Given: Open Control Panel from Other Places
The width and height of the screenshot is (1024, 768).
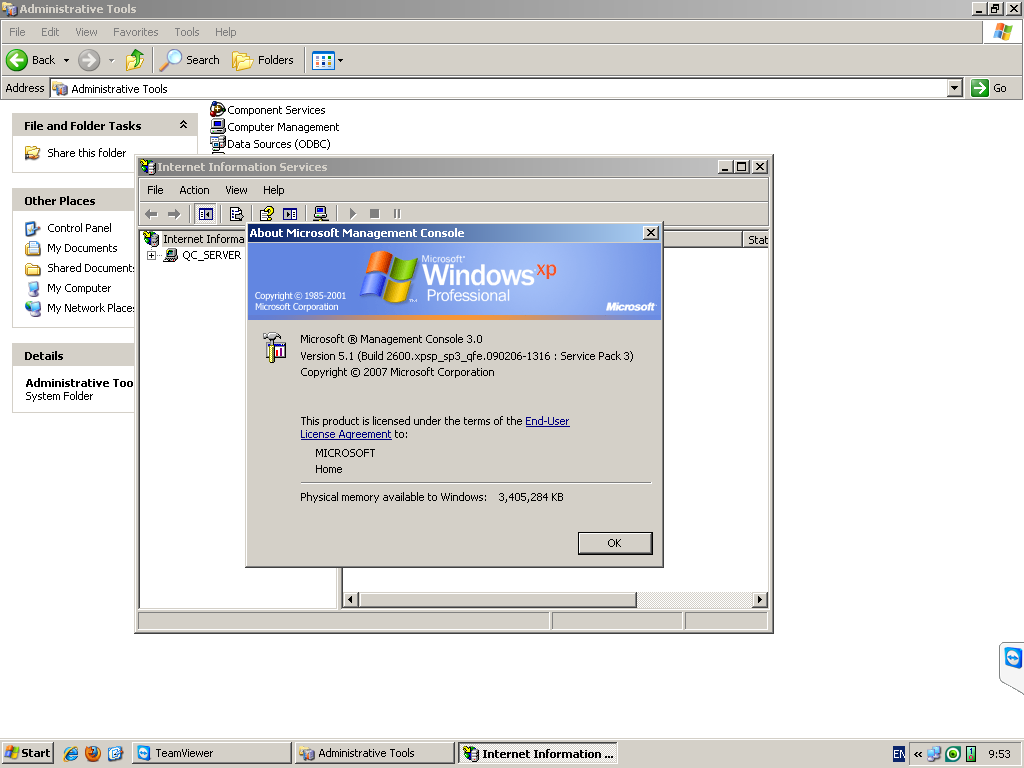Looking at the screenshot, I should point(69,228).
